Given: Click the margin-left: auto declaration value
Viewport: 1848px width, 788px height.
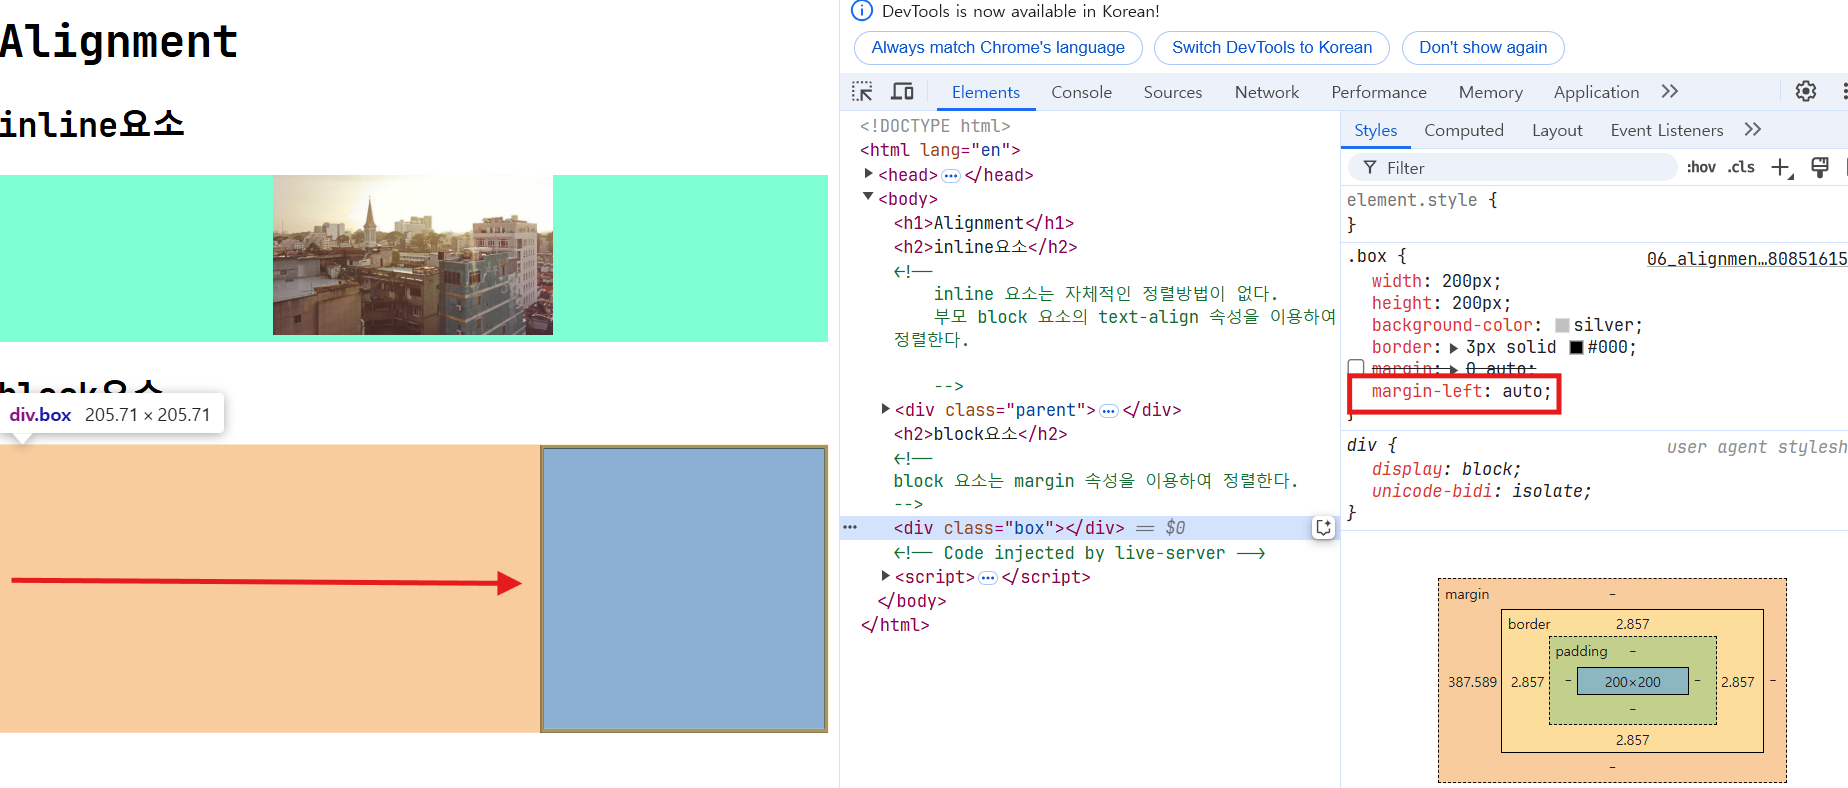Looking at the screenshot, I should 1524,391.
